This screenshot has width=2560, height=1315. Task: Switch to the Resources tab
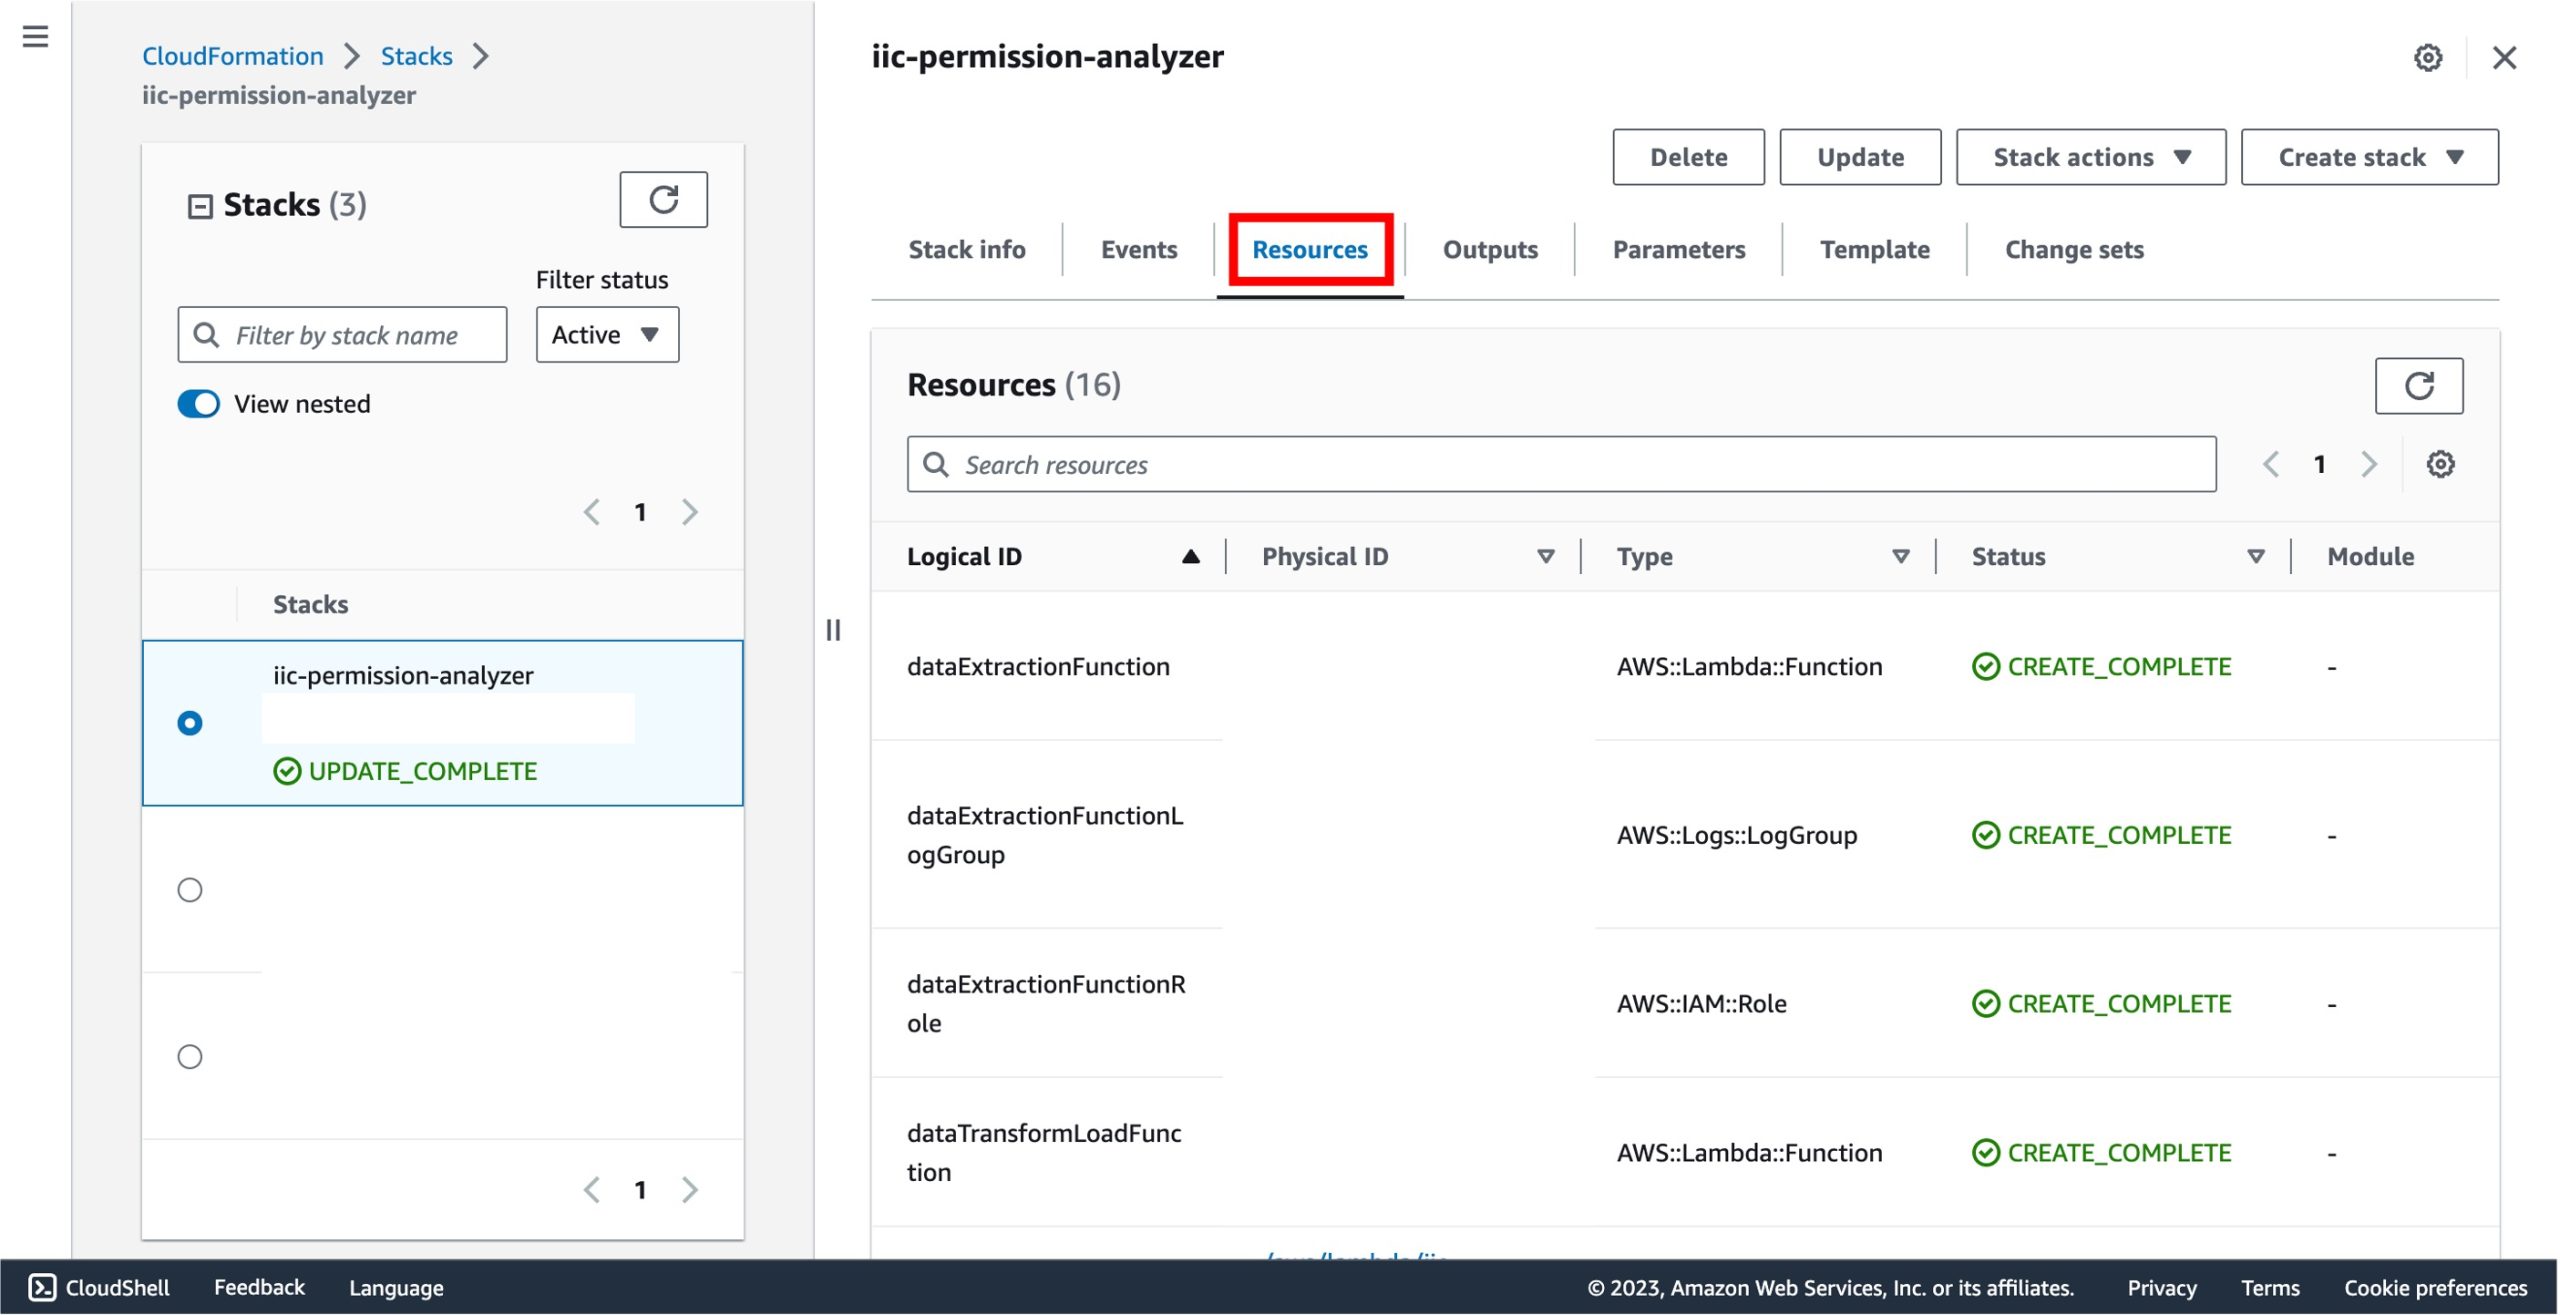click(1309, 248)
